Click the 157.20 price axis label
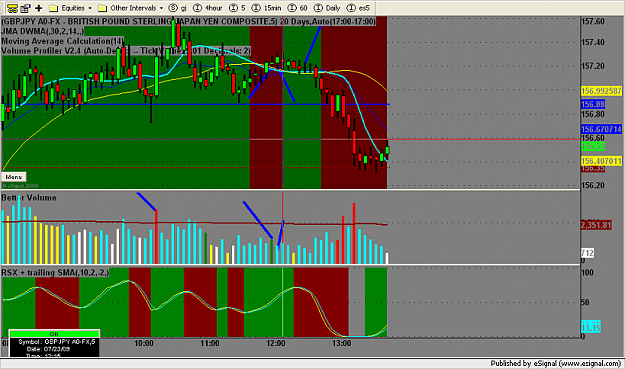 click(x=593, y=66)
